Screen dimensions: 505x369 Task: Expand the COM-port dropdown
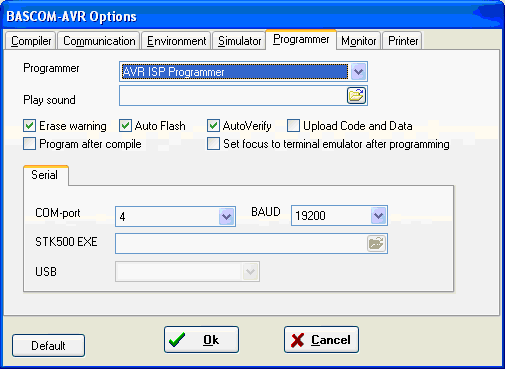(x=227, y=217)
